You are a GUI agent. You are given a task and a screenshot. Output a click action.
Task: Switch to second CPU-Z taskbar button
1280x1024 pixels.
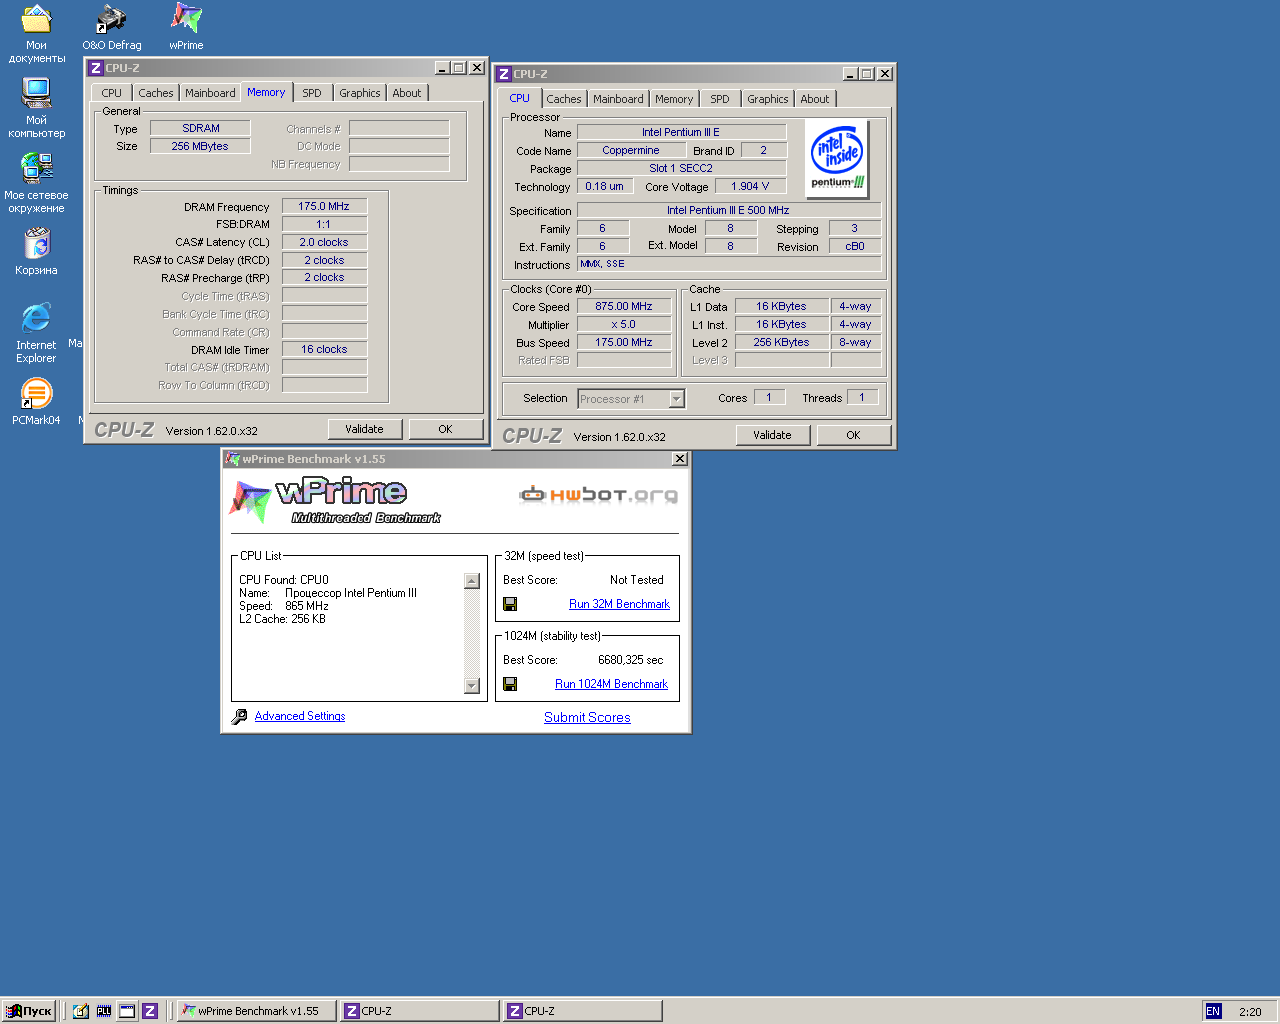[582, 1011]
